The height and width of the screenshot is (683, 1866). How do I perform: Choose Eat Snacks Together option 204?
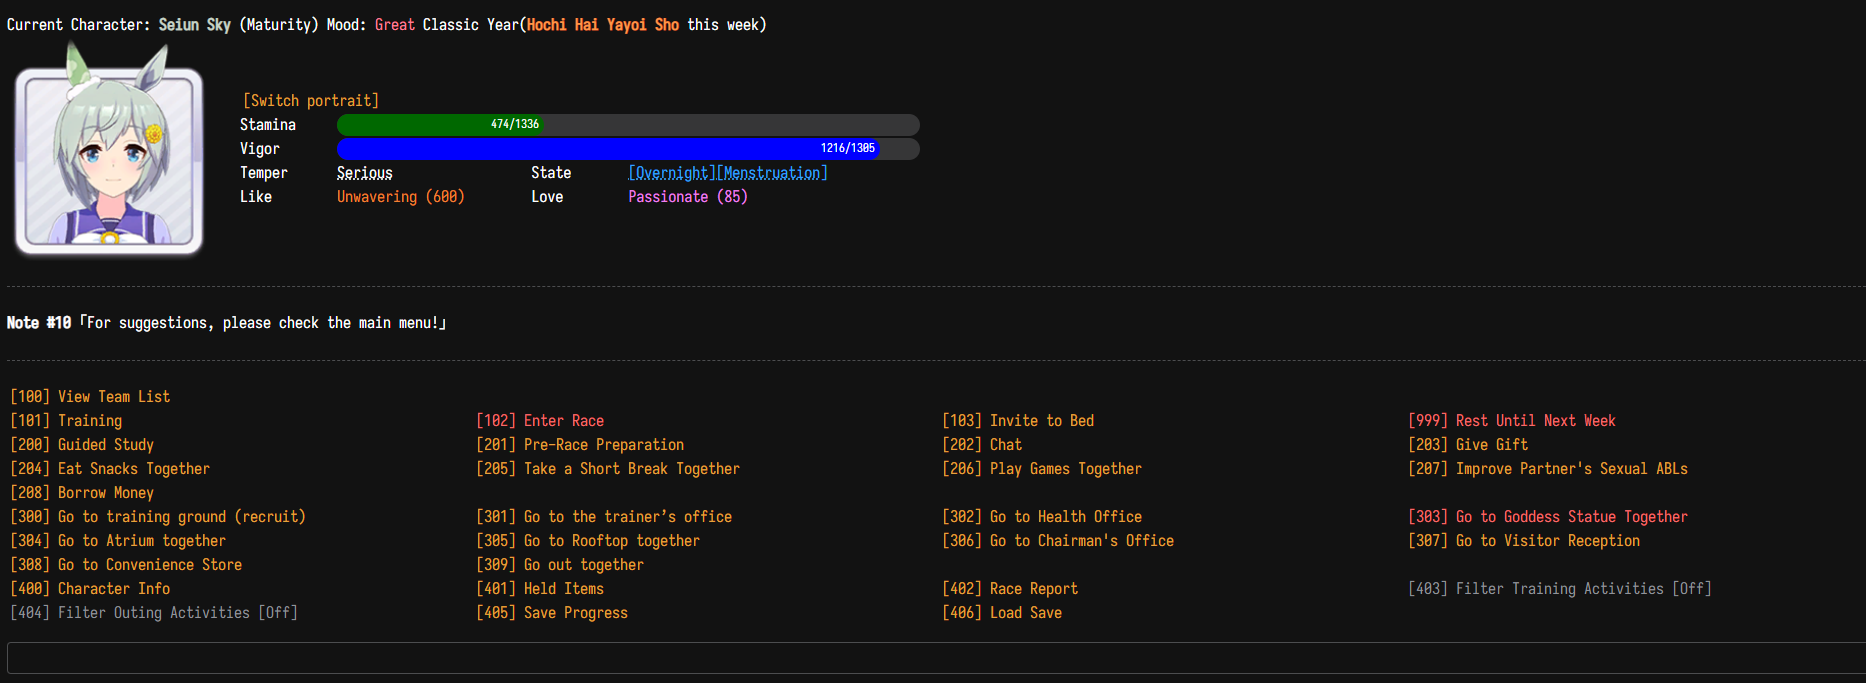tap(110, 469)
